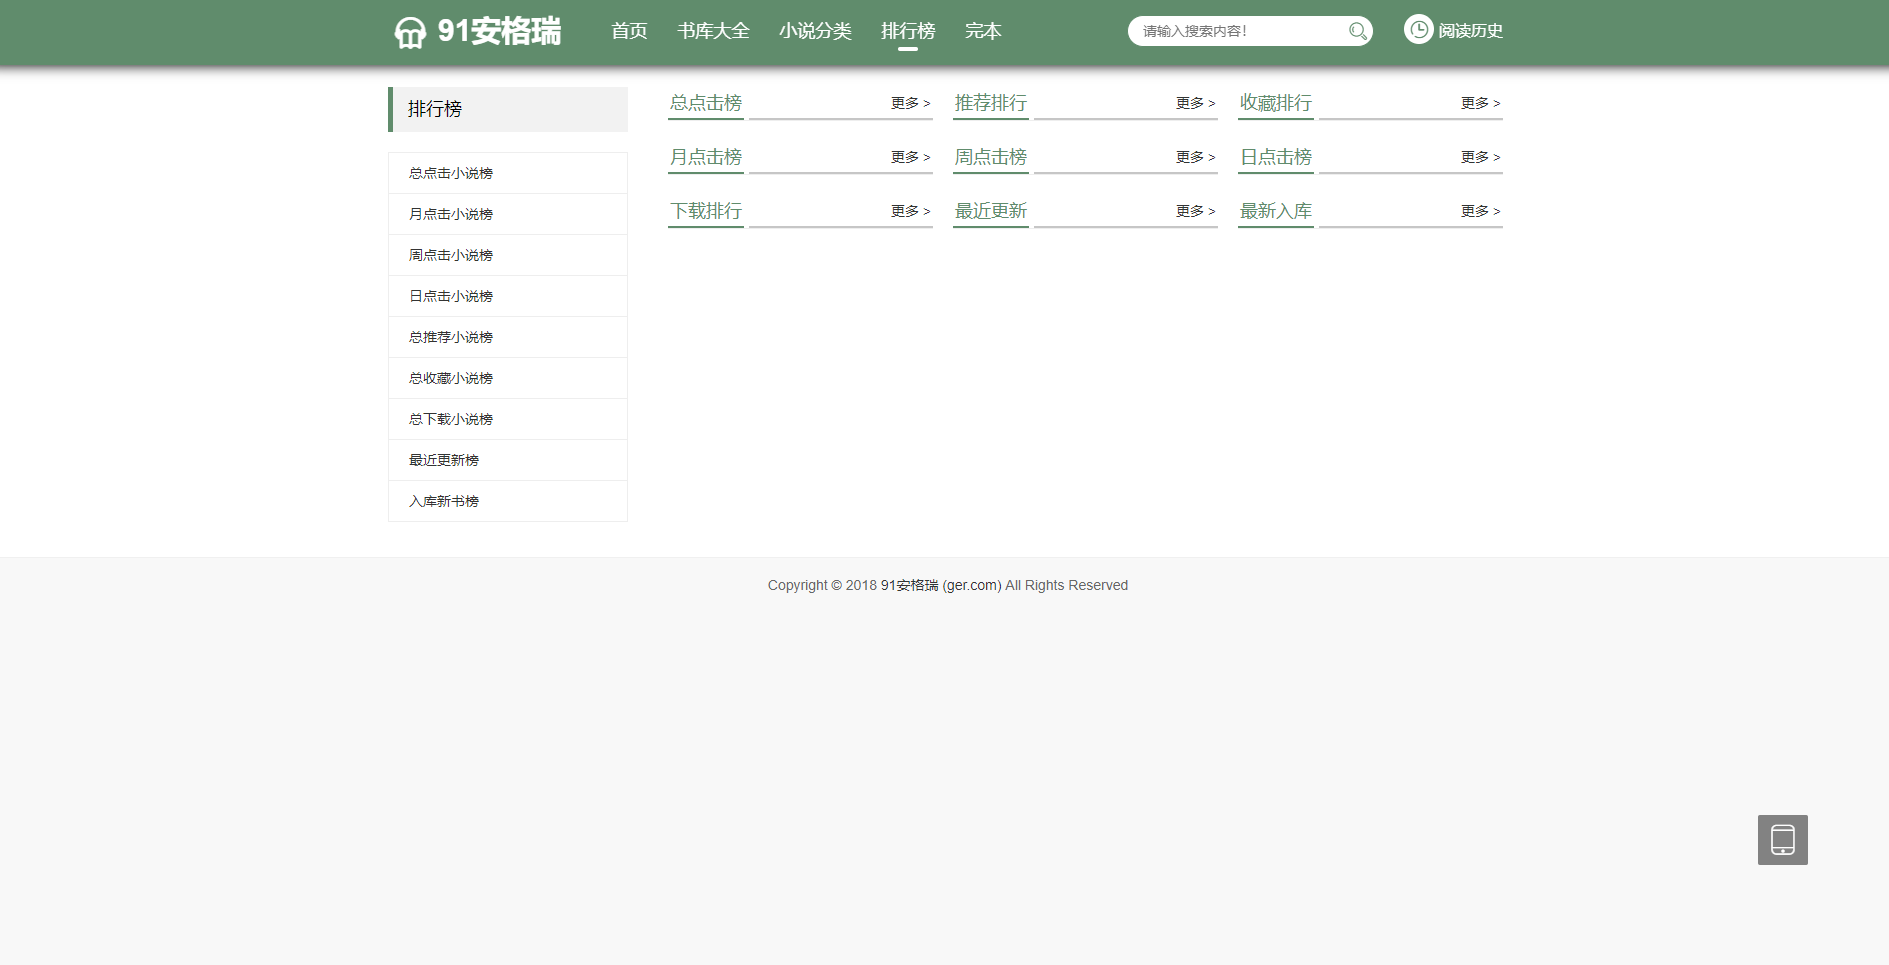Go to 首页 in navigation bar
The image size is (1889, 965).
pyautogui.click(x=629, y=31)
